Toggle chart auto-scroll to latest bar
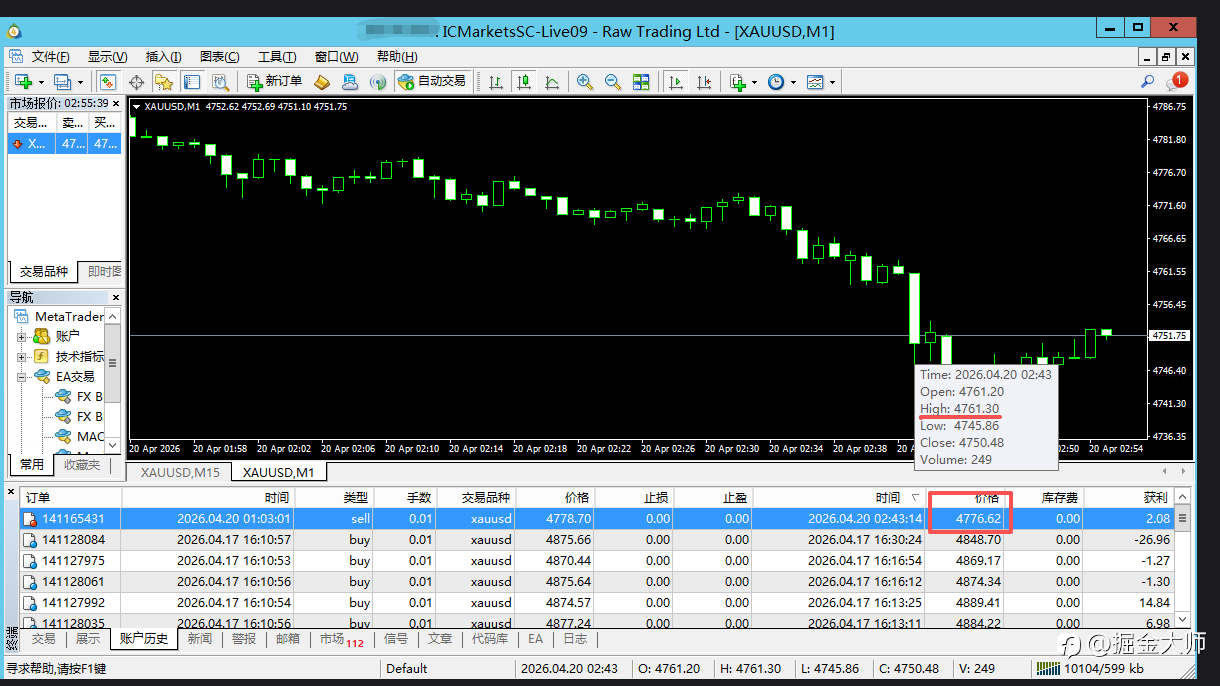Image resolution: width=1220 pixels, height=686 pixels. coord(677,82)
